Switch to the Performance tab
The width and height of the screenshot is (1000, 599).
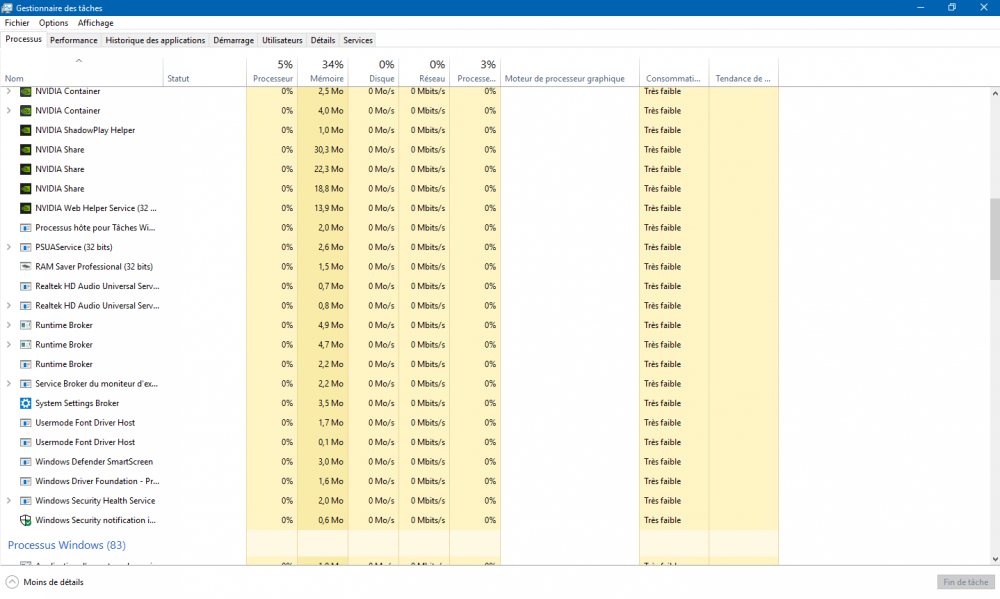click(x=74, y=40)
